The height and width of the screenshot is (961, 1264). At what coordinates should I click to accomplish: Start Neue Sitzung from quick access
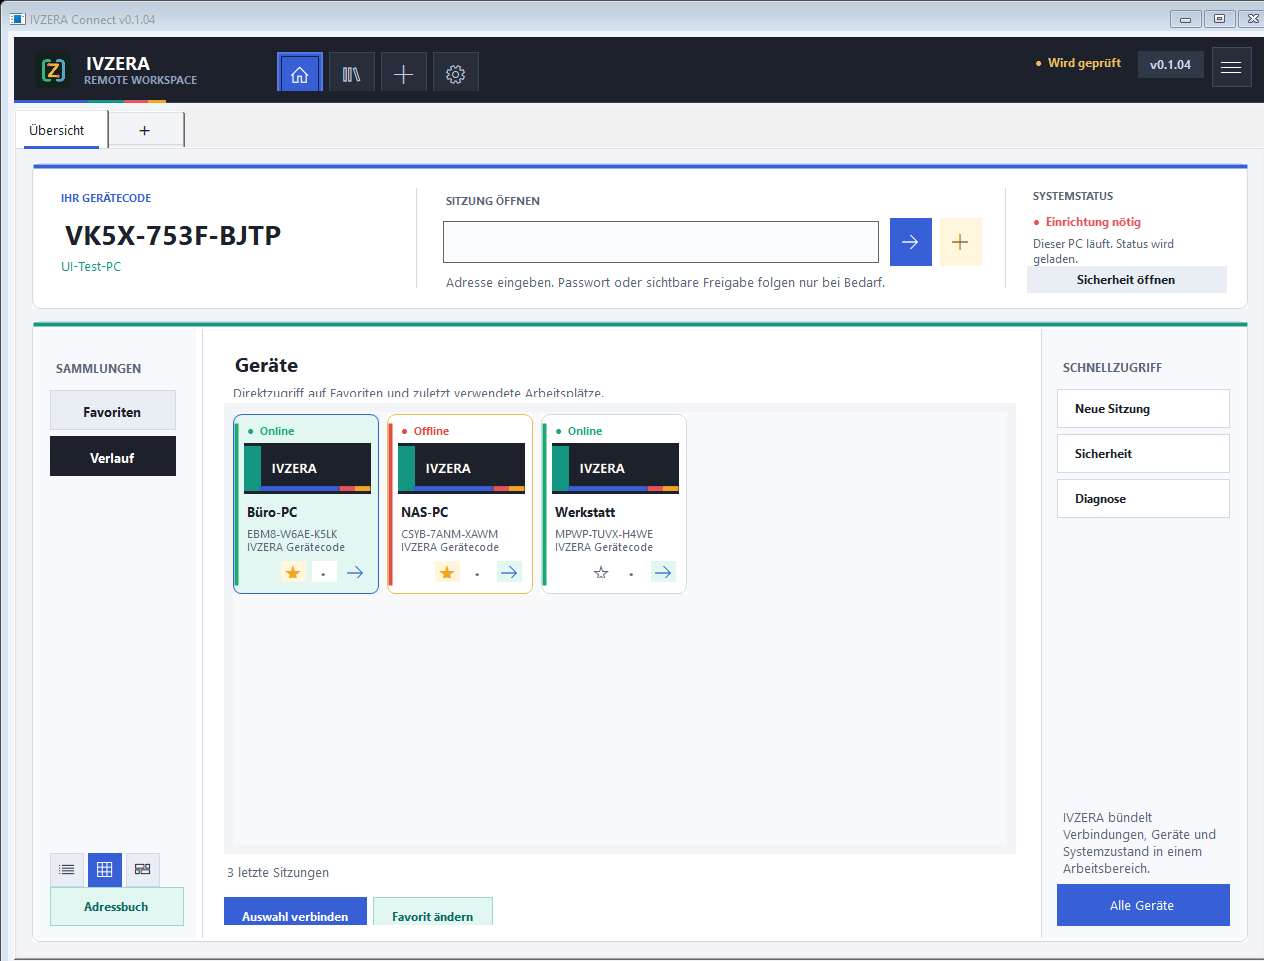click(1143, 409)
